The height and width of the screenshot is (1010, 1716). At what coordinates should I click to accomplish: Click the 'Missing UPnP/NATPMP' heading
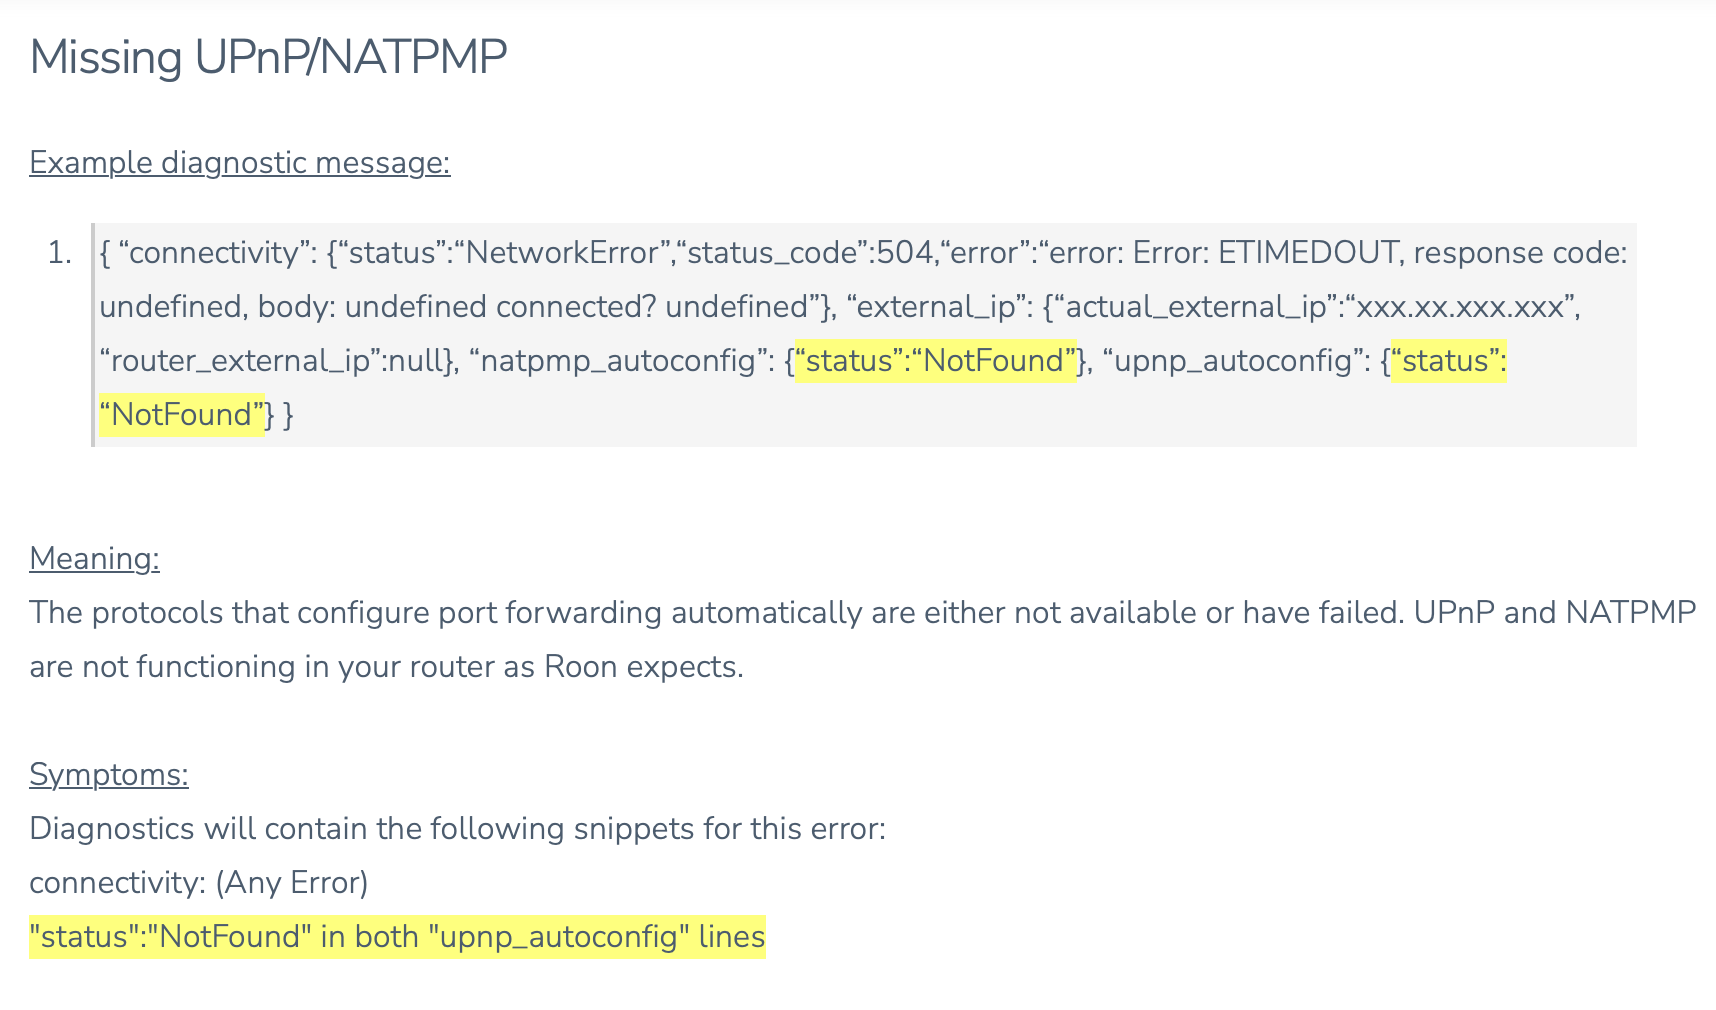[268, 57]
